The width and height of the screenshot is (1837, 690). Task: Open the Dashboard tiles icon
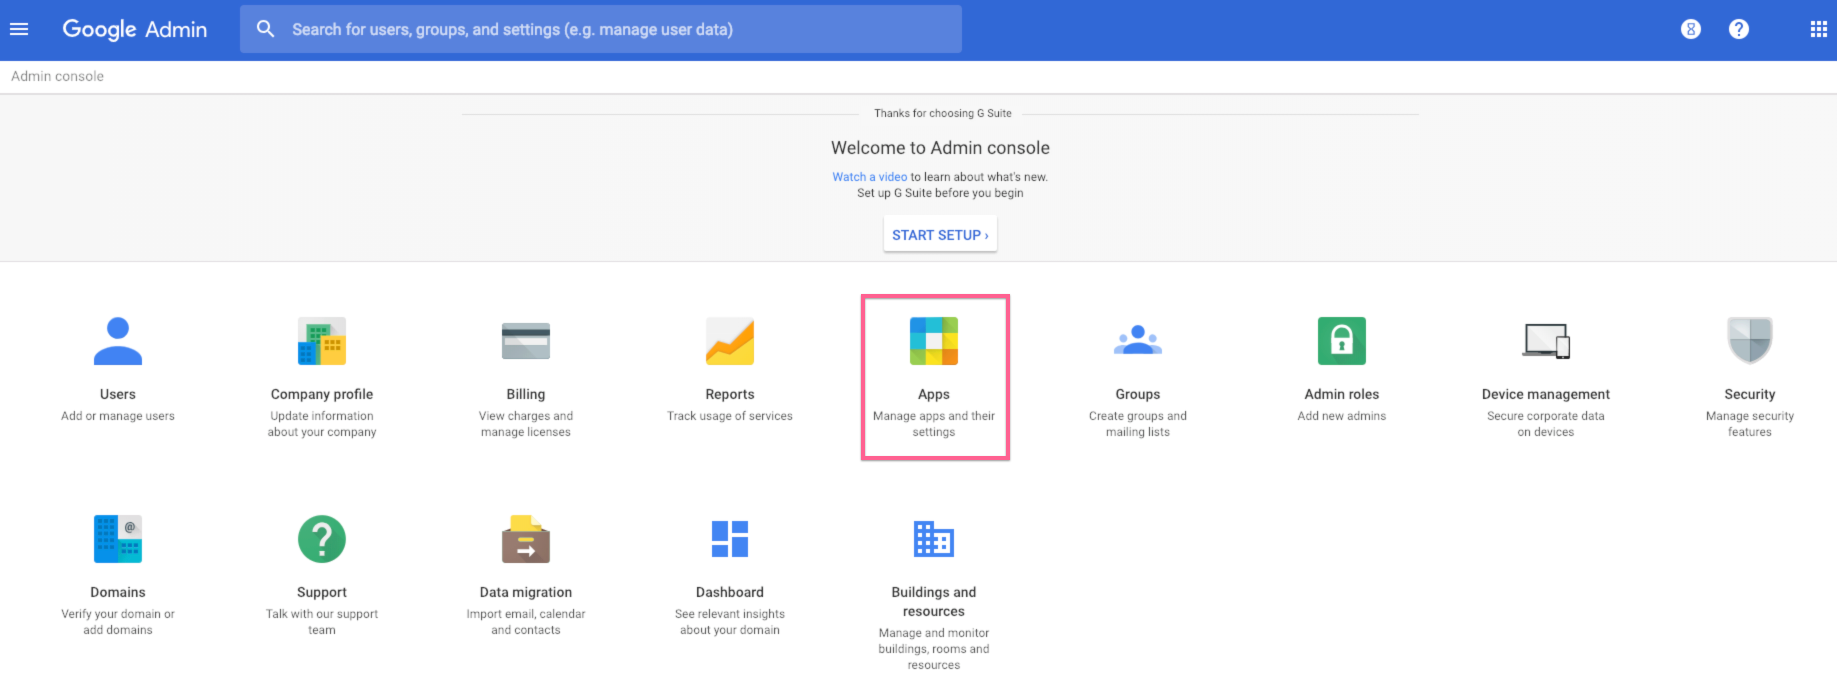point(730,539)
